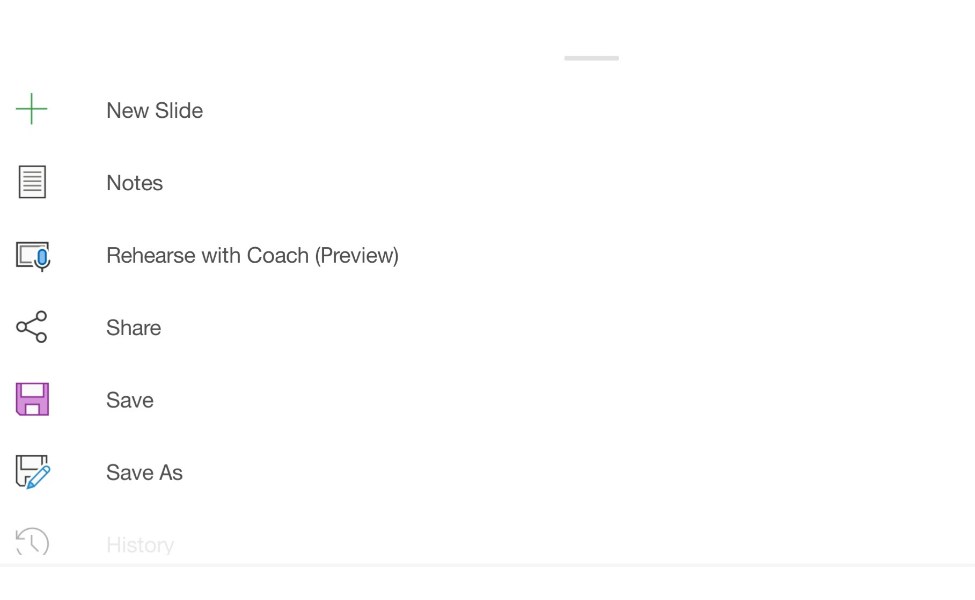This screenshot has height=600, width=975.
Task: Tap the three-node Share icon
Action: (32, 327)
